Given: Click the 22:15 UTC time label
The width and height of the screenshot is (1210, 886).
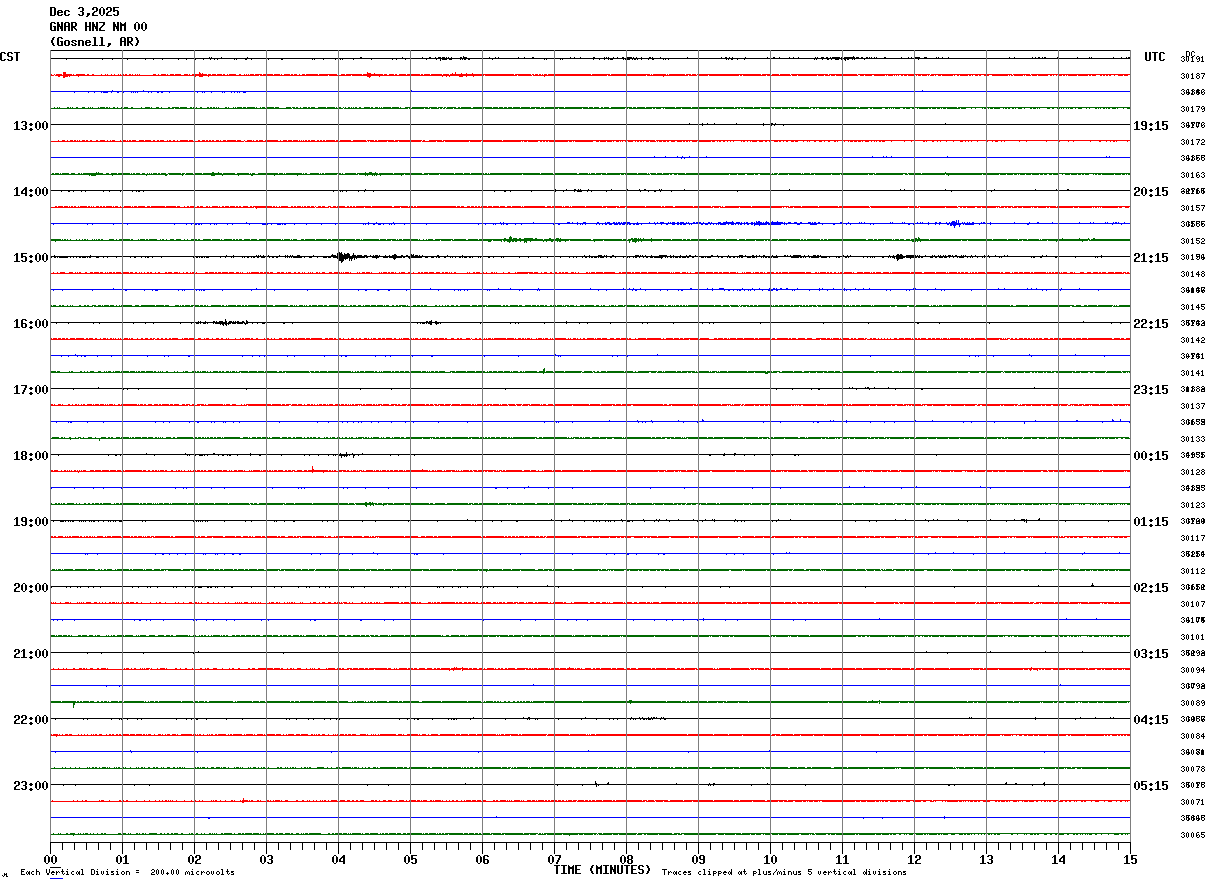Looking at the screenshot, I should click(1151, 323).
